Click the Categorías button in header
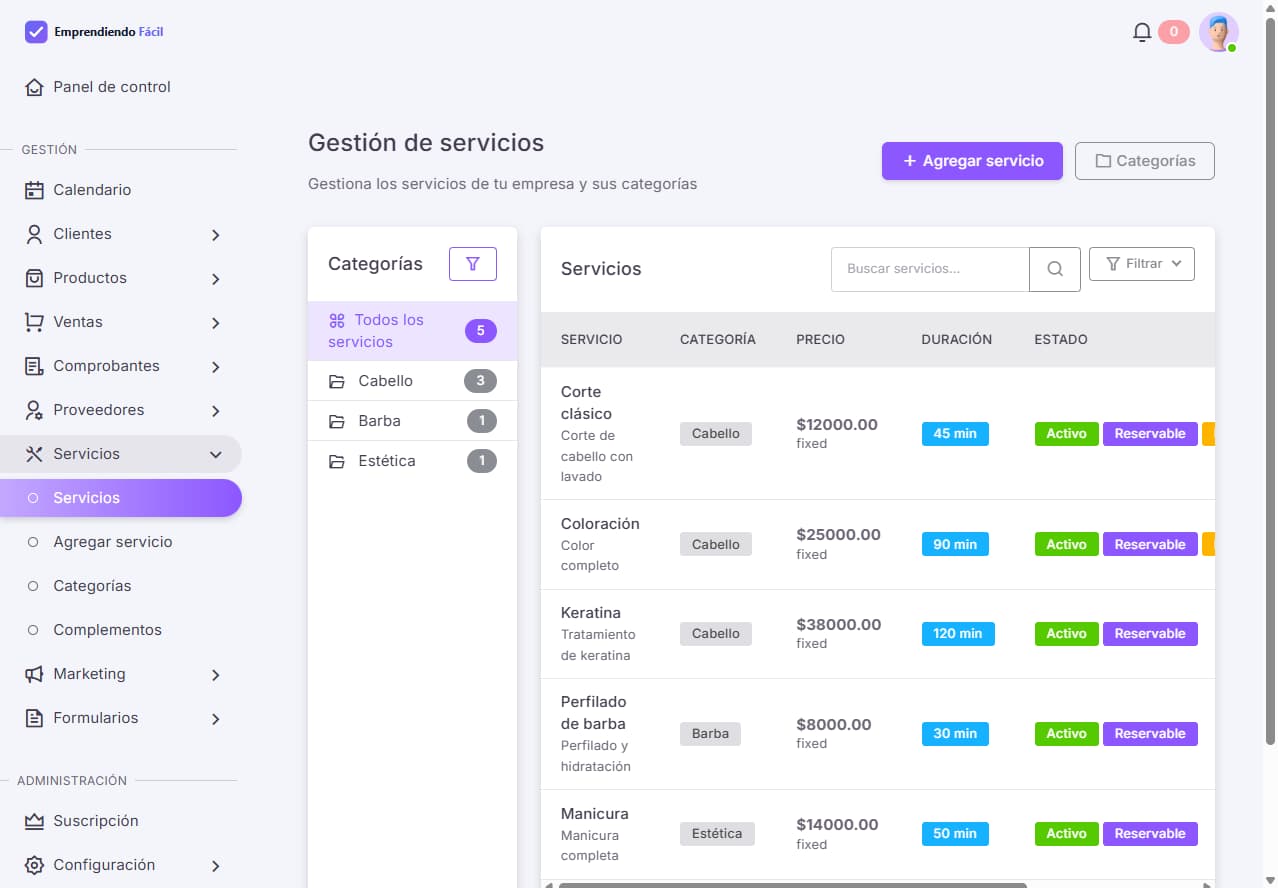 1145,161
